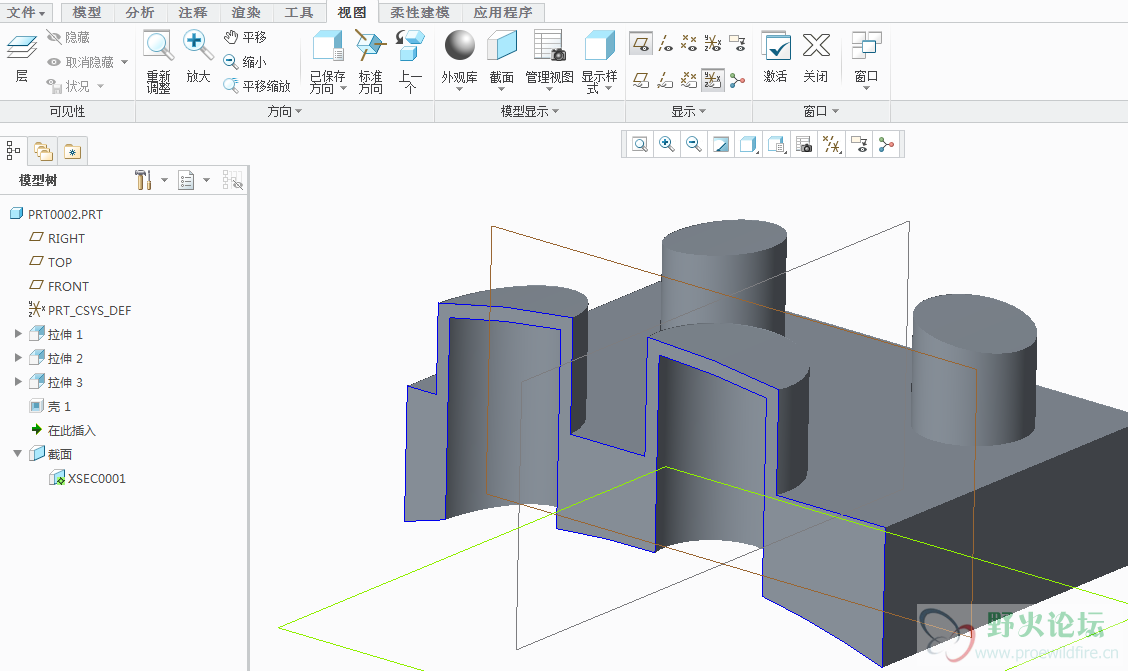
Task: Toggle plane tag display on ribbon
Action: pyautogui.click(x=641, y=80)
